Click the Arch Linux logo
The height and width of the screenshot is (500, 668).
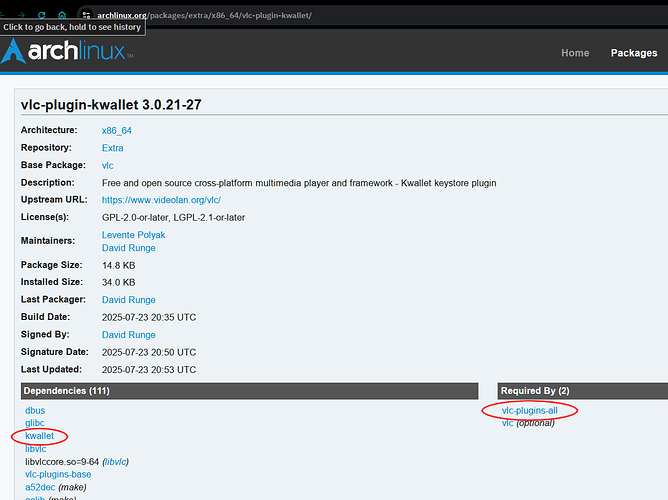click(69, 53)
